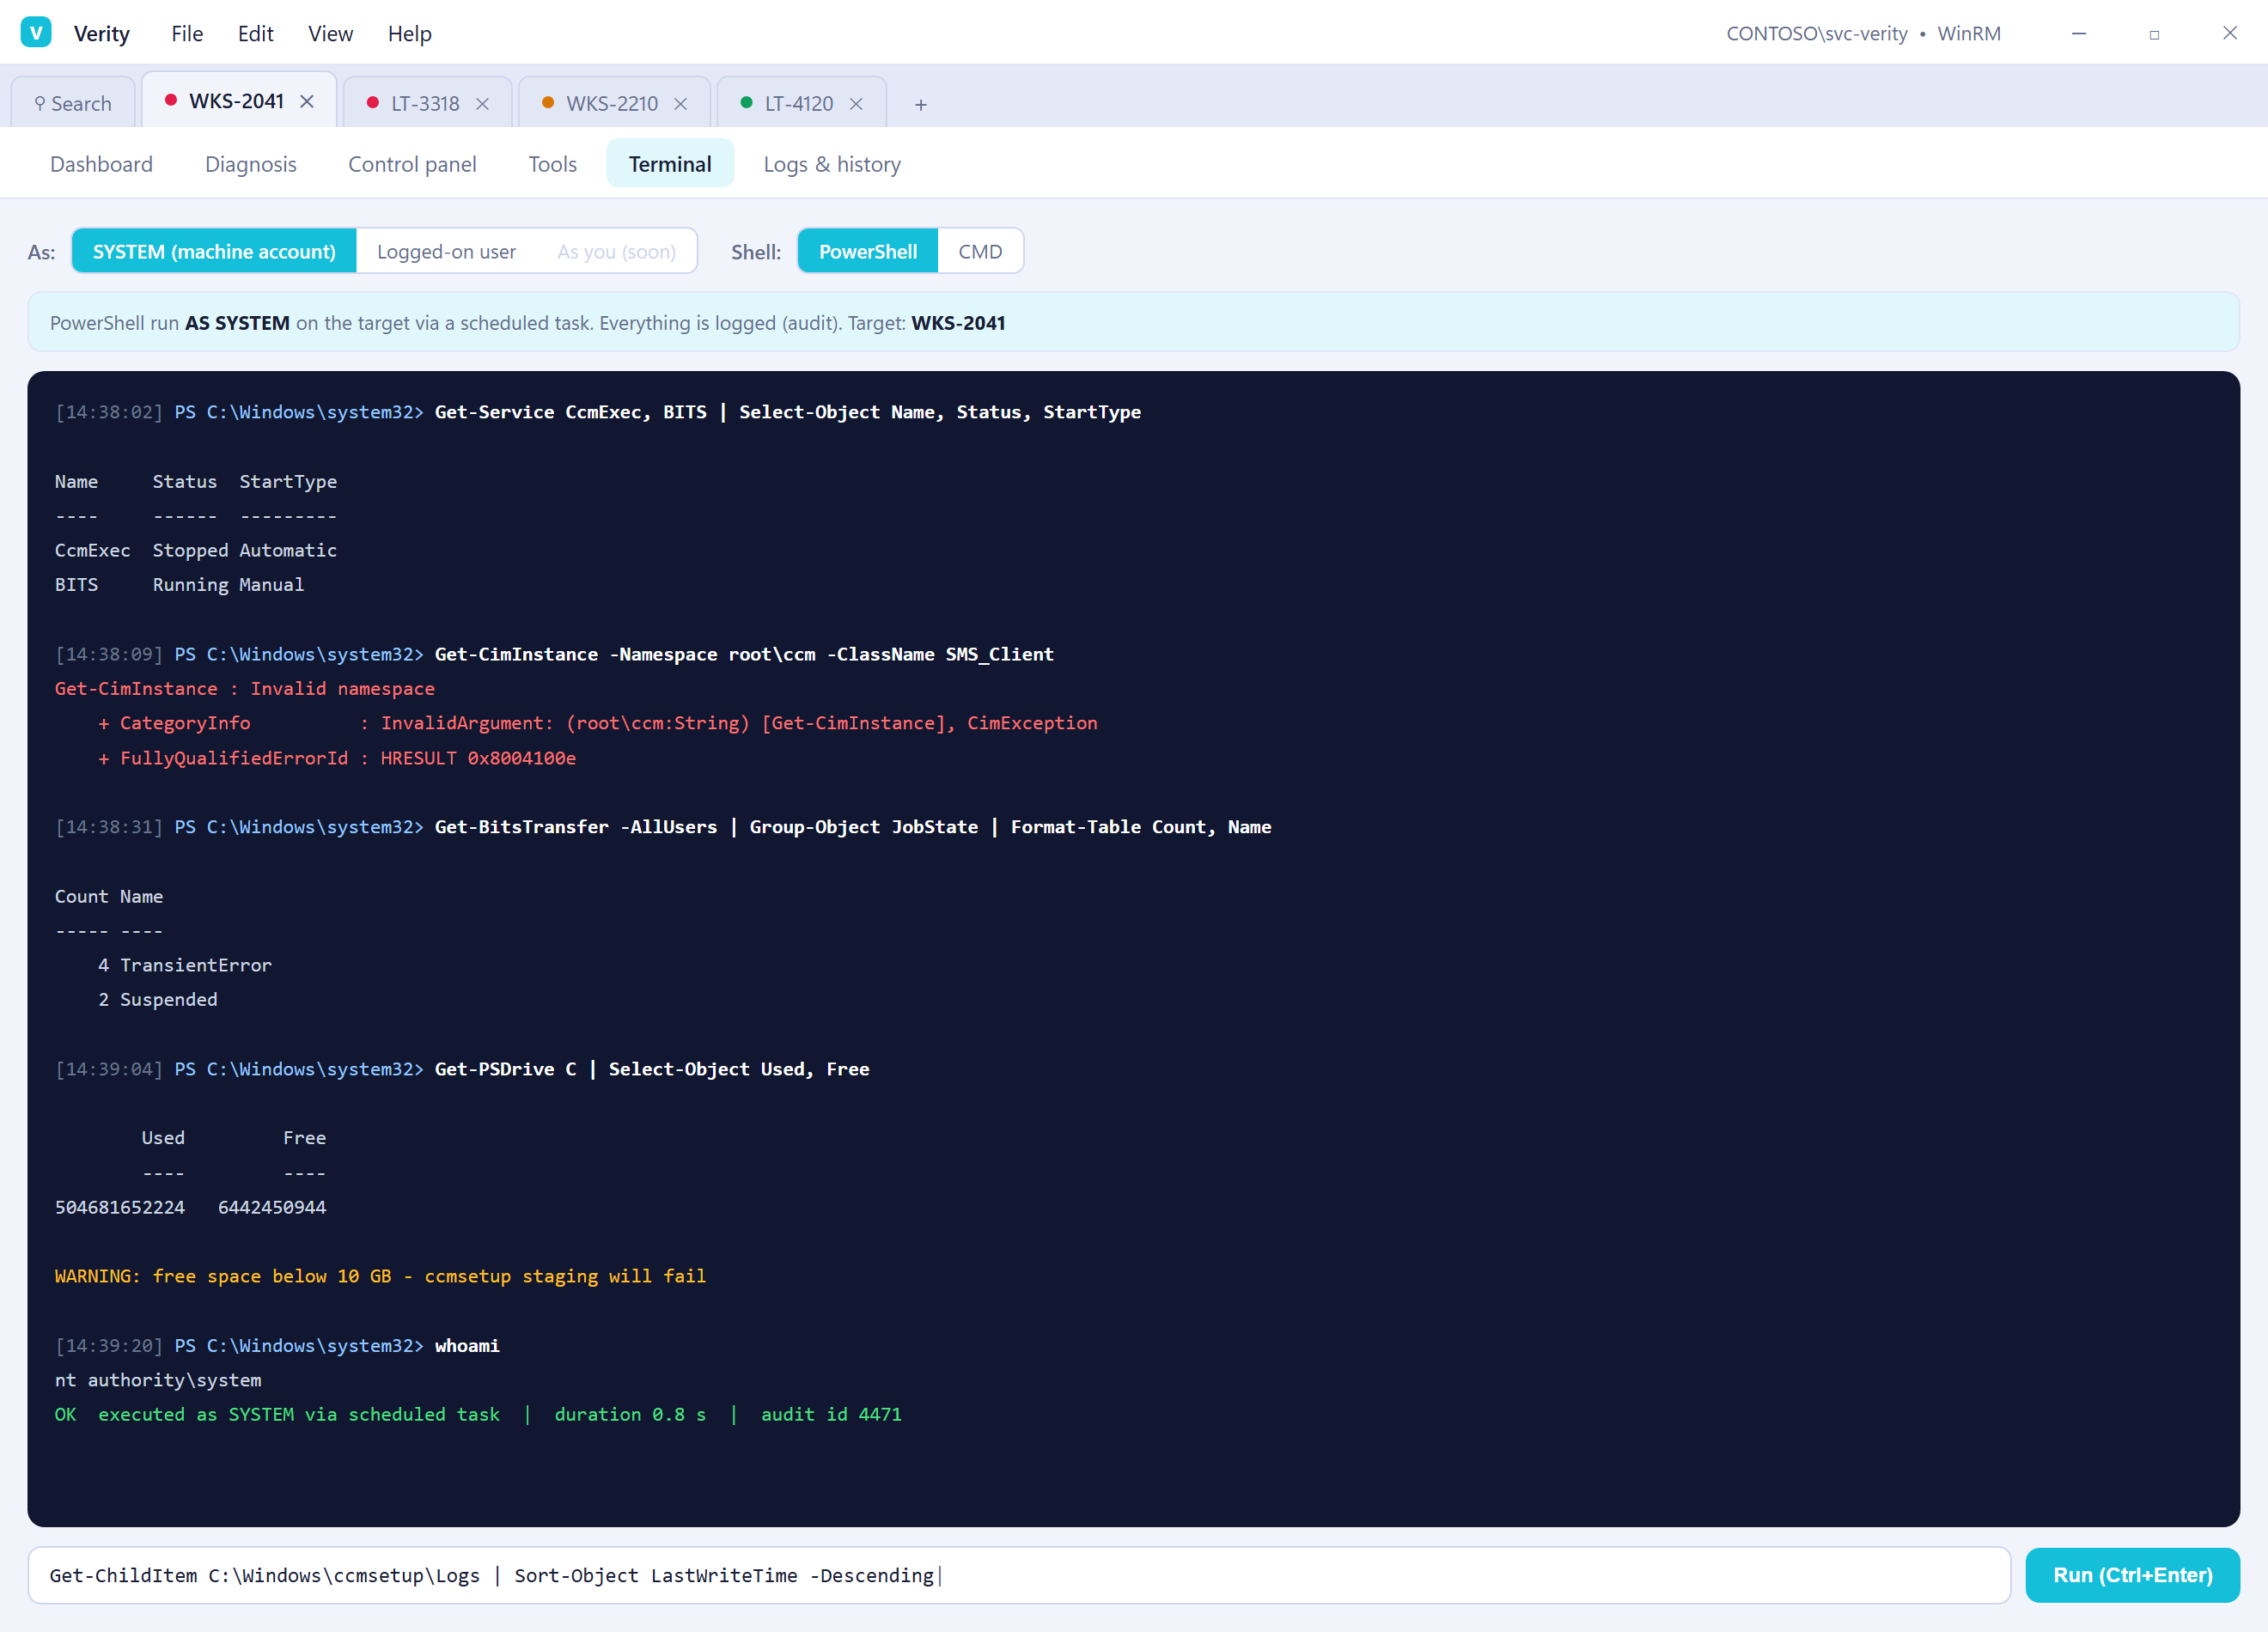This screenshot has width=2268, height=1632.
Task: Open the File menu
Action: click(x=187, y=33)
